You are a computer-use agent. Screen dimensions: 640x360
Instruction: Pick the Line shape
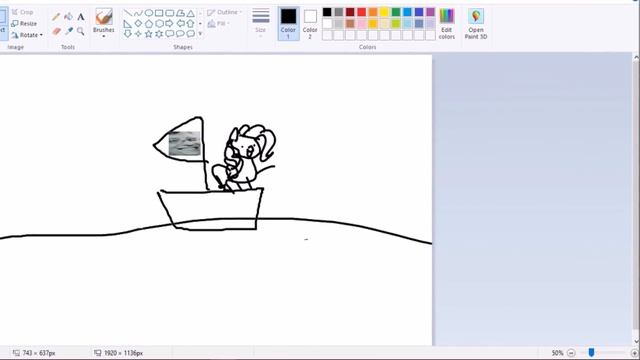[x=128, y=13]
